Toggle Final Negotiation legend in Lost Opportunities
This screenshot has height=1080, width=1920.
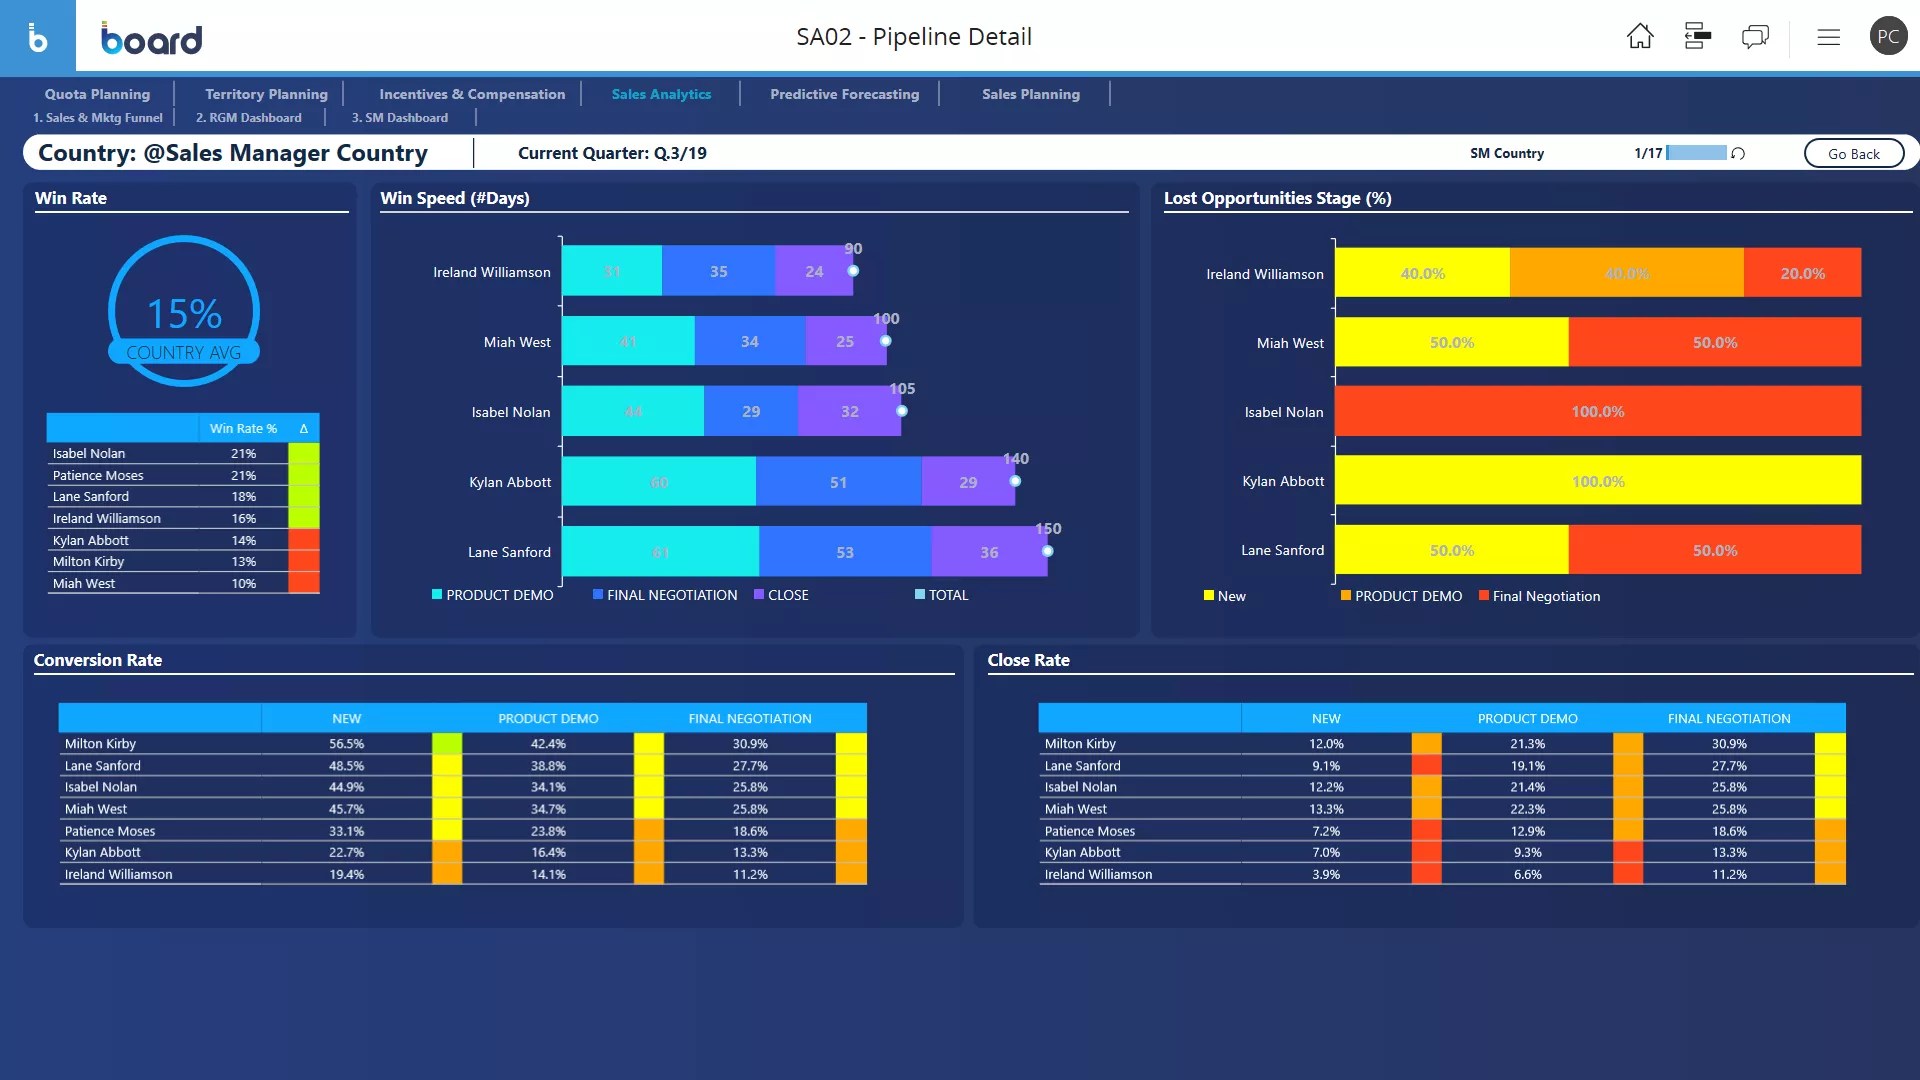pos(1539,596)
